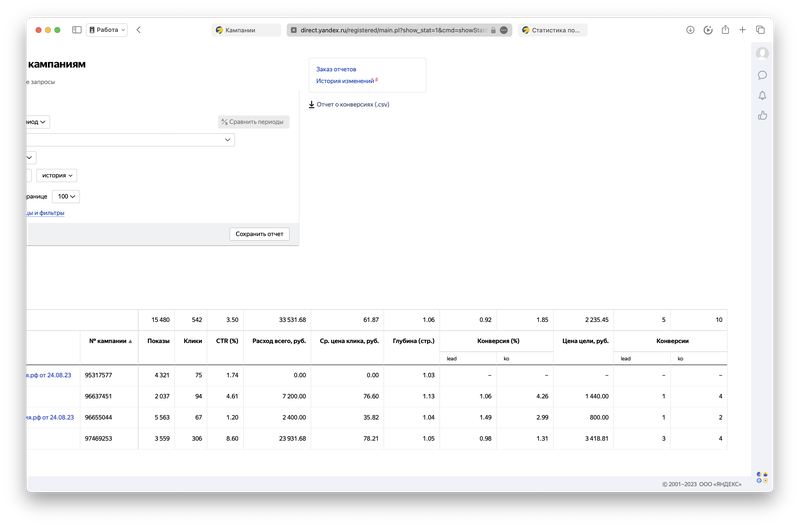
Task: Sort by № кампании column header
Action: click(x=110, y=341)
